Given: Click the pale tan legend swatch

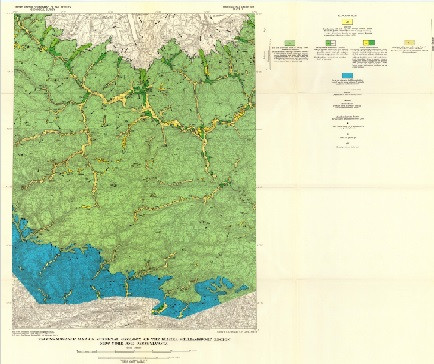Looking at the screenshot, I should coord(409,43).
